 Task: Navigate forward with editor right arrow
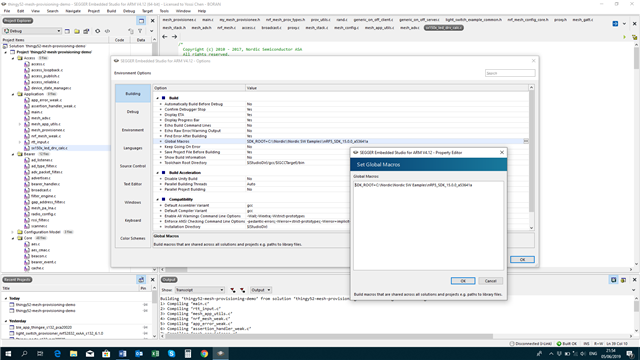click(174, 37)
